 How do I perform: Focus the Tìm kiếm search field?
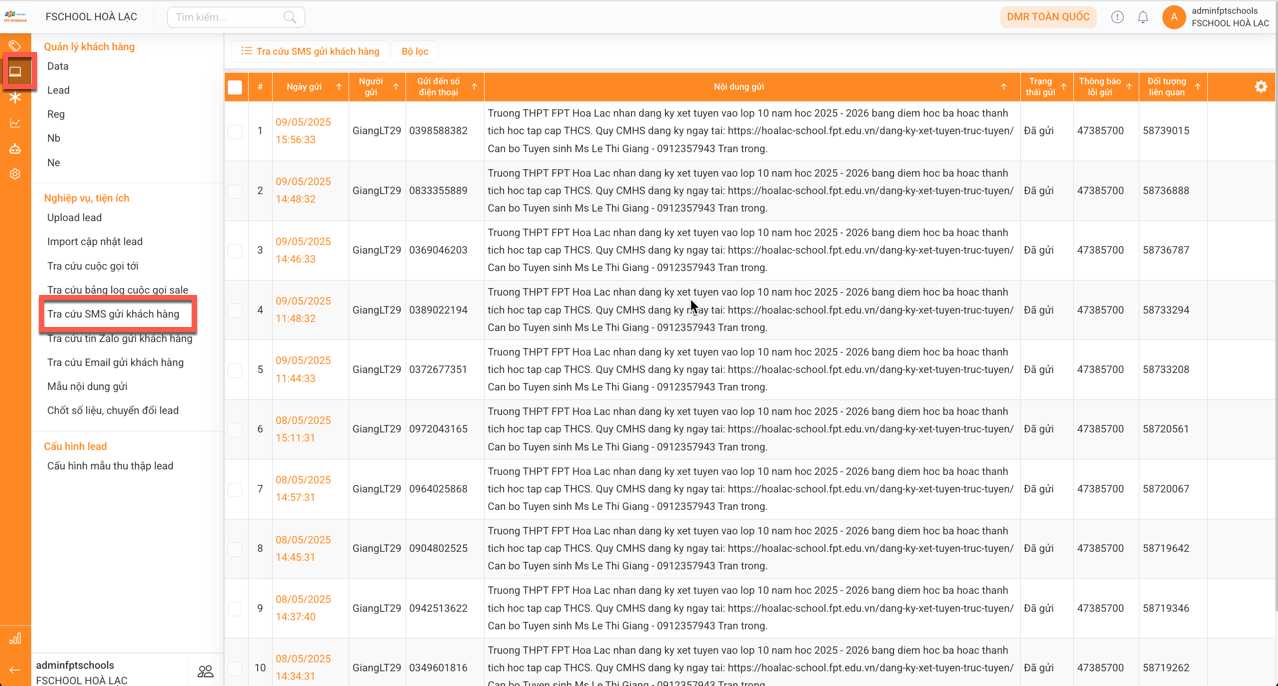pos(236,17)
